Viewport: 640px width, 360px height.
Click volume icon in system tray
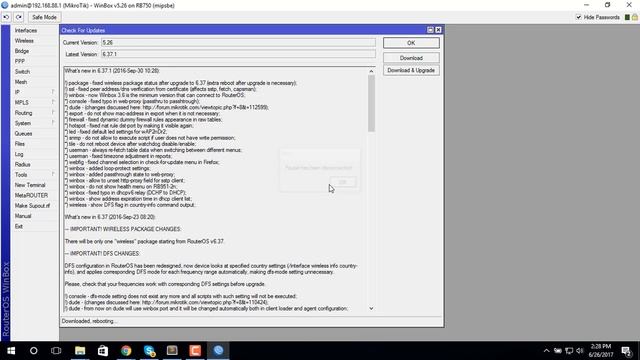click(580, 351)
